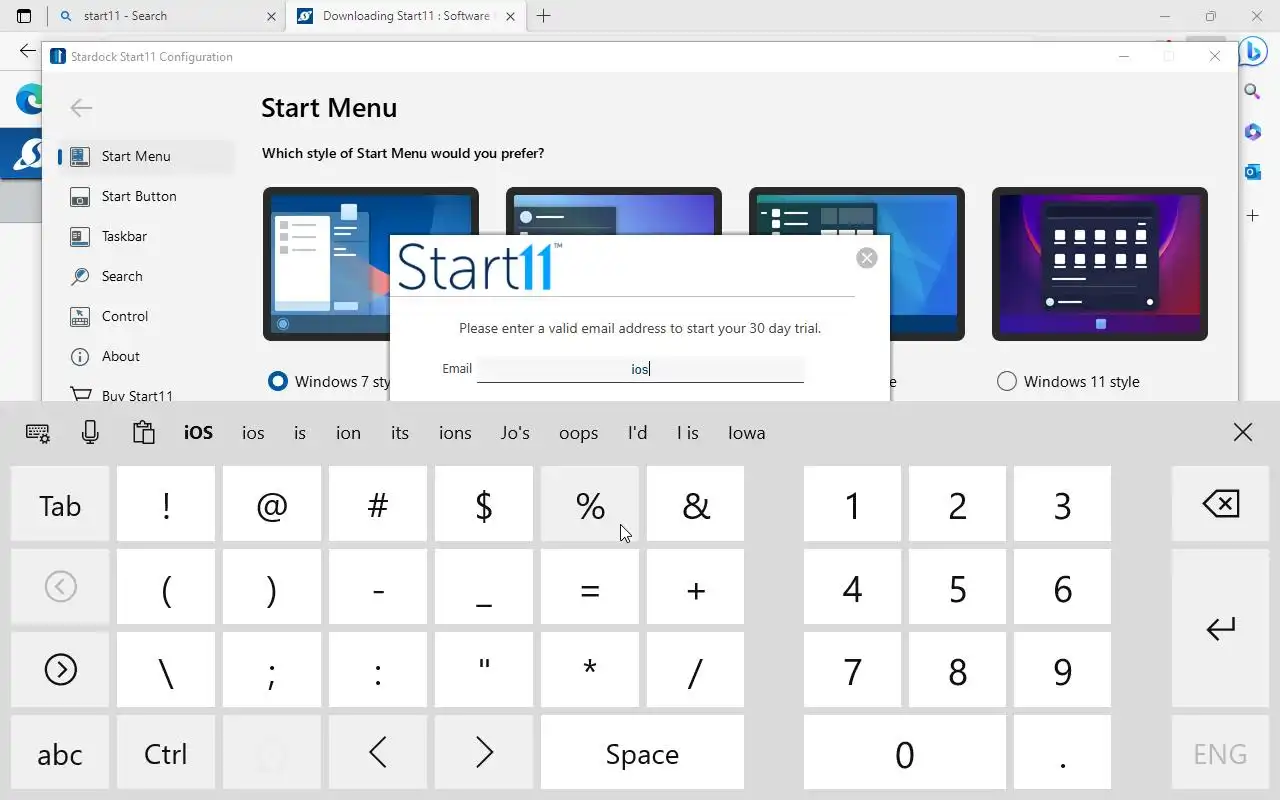Tap the % key

click(x=590, y=504)
